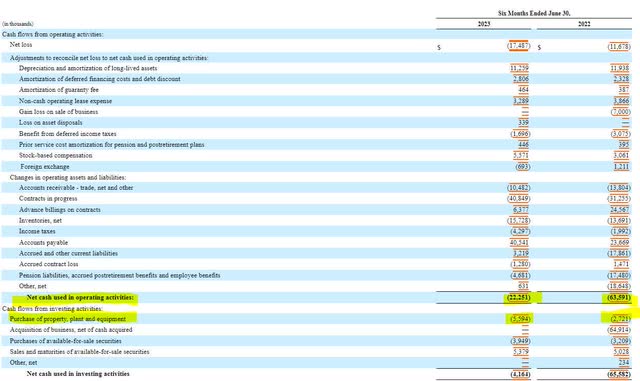Click "Accrued and other current liabilities" label
This screenshot has width=640, height=381.
coord(68,254)
